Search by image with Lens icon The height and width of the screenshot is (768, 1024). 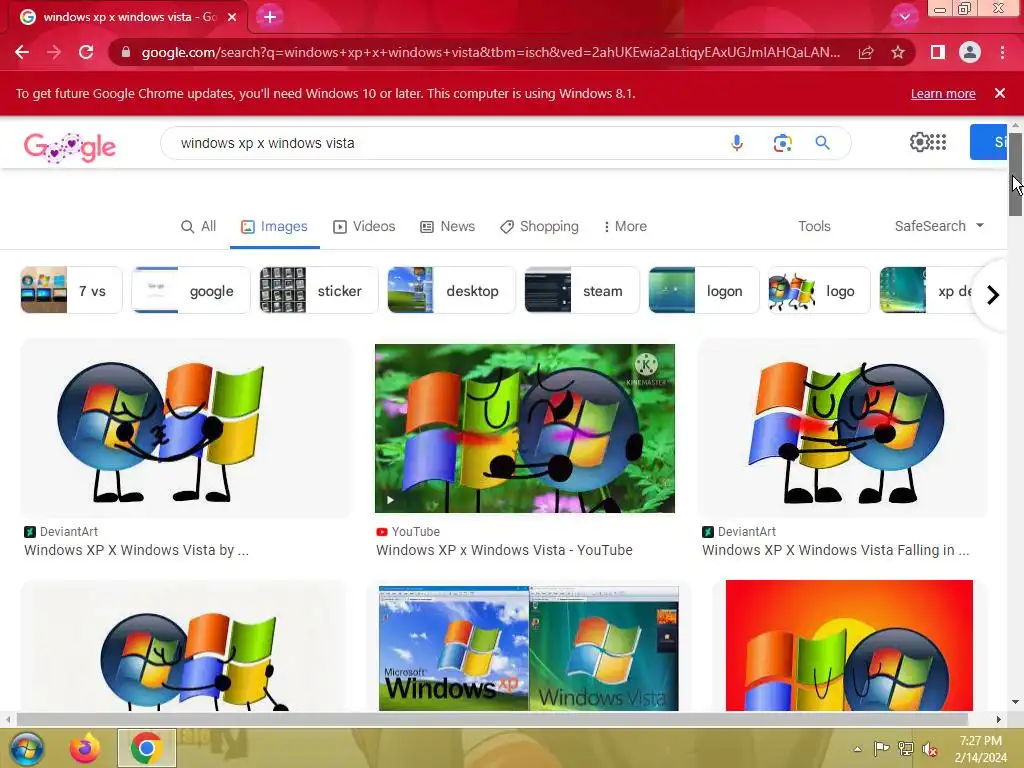click(782, 143)
